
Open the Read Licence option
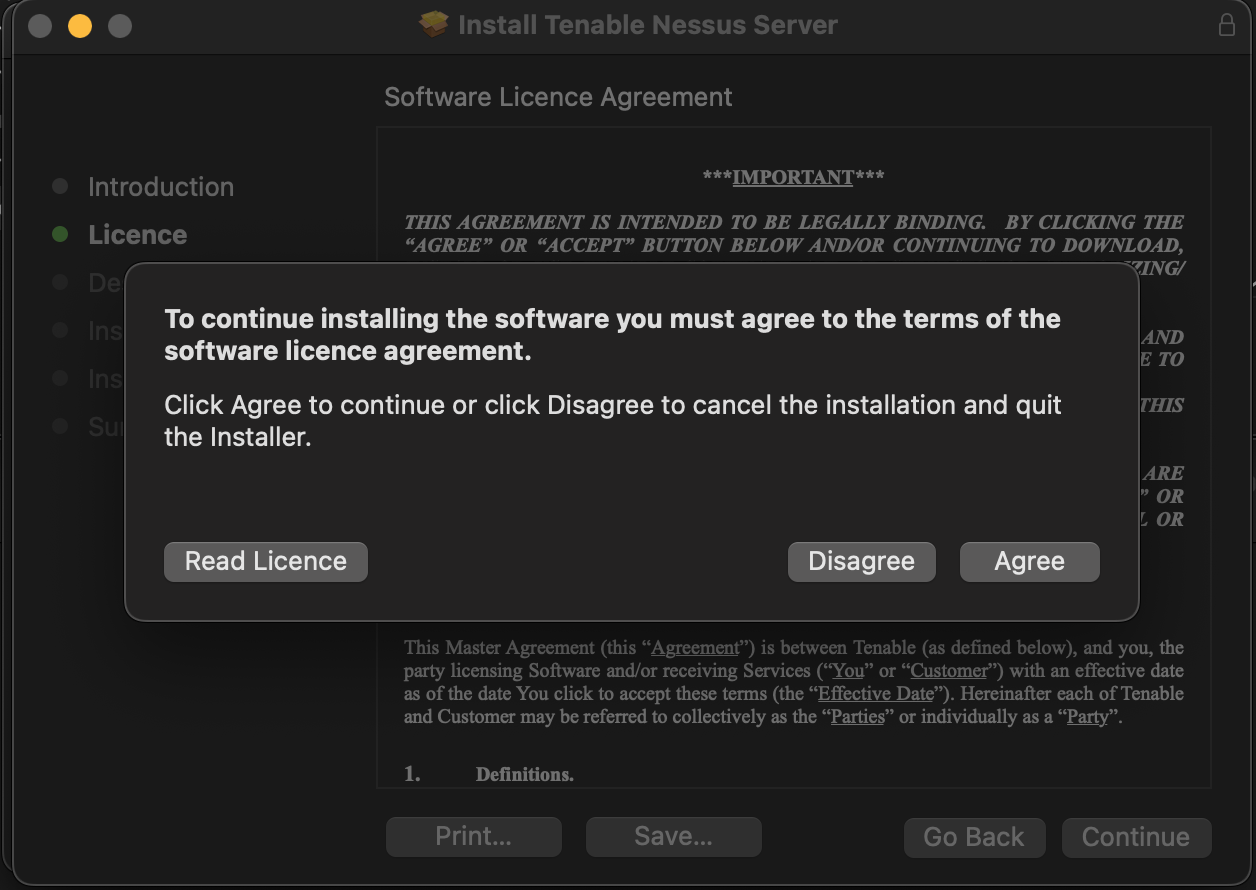click(x=266, y=562)
